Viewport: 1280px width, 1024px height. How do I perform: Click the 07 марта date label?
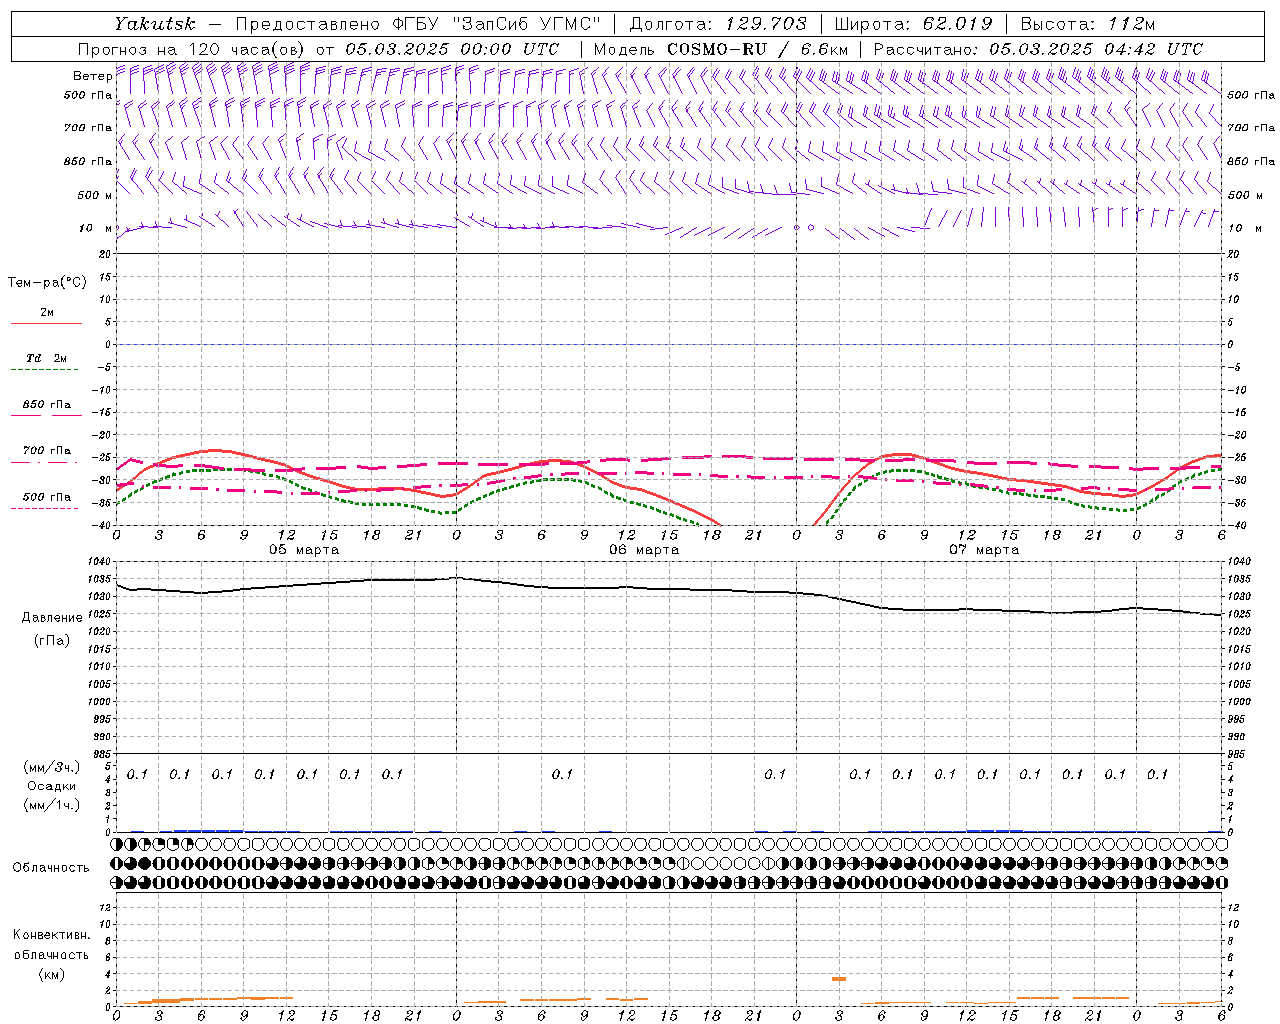984,549
